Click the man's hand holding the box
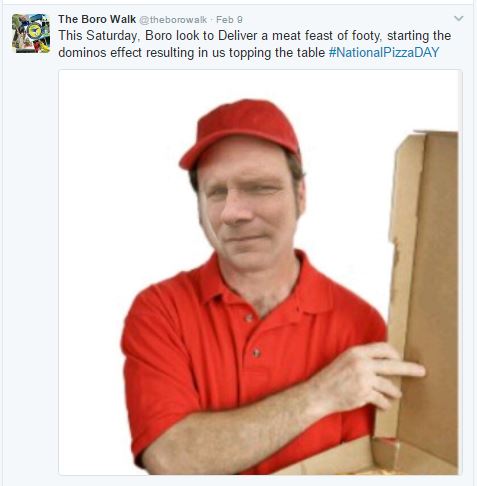The image size is (477, 486). (370, 375)
